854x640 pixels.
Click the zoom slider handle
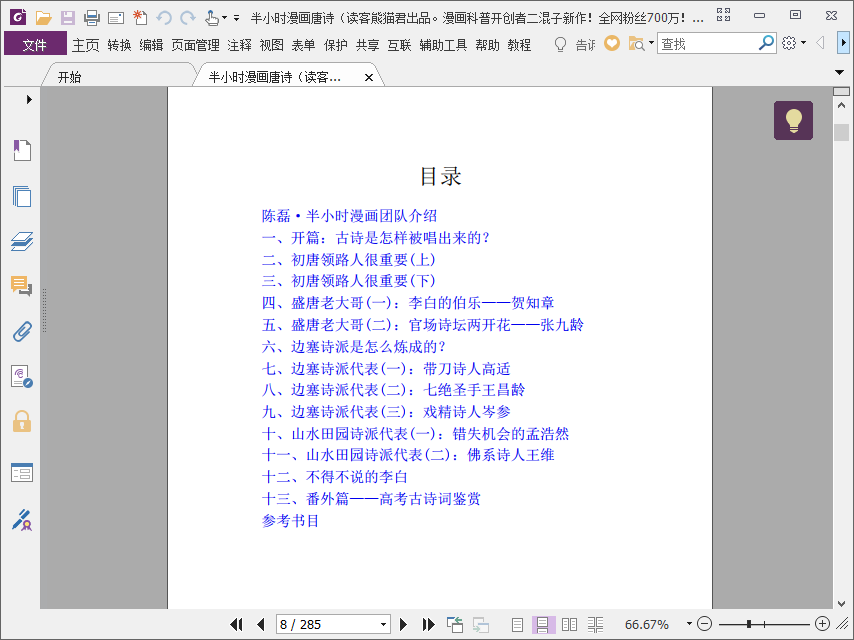pos(749,624)
